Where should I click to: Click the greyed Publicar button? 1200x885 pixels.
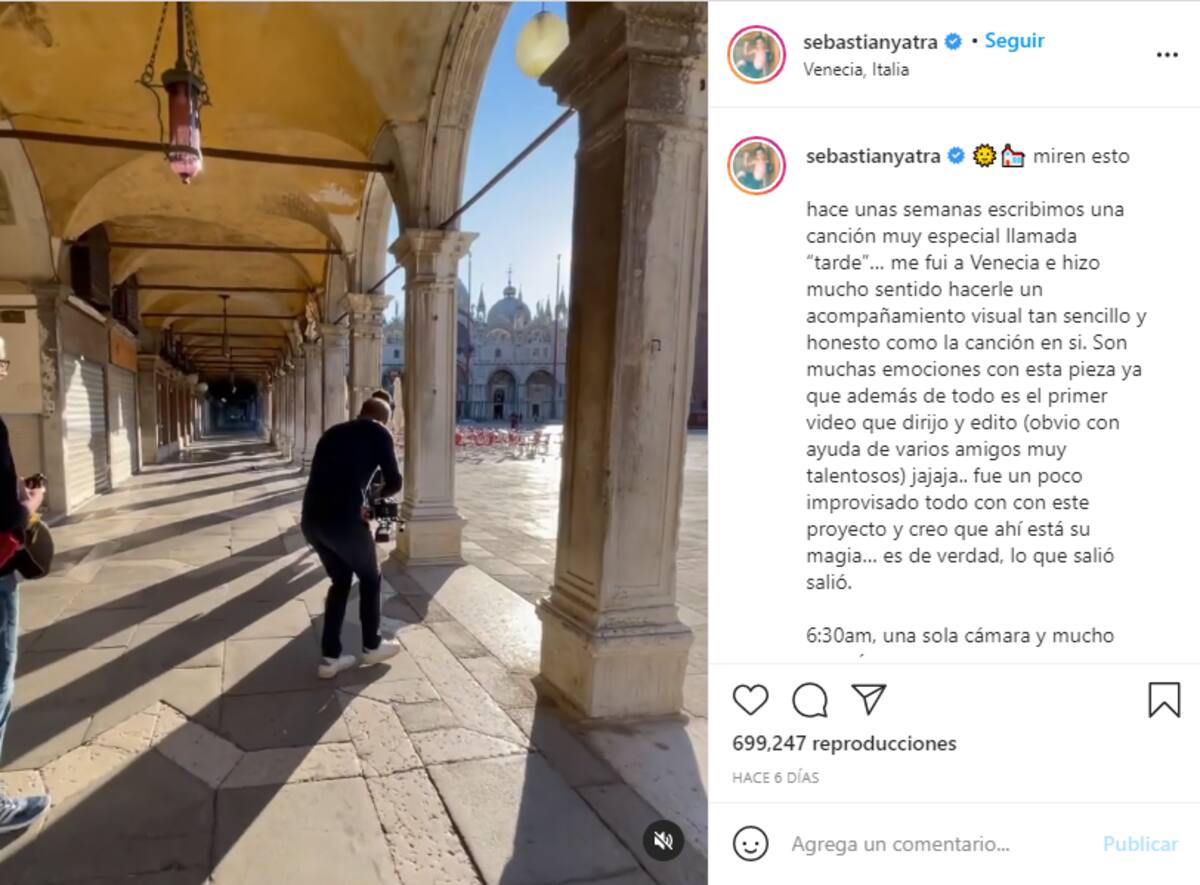click(x=1140, y=844)
